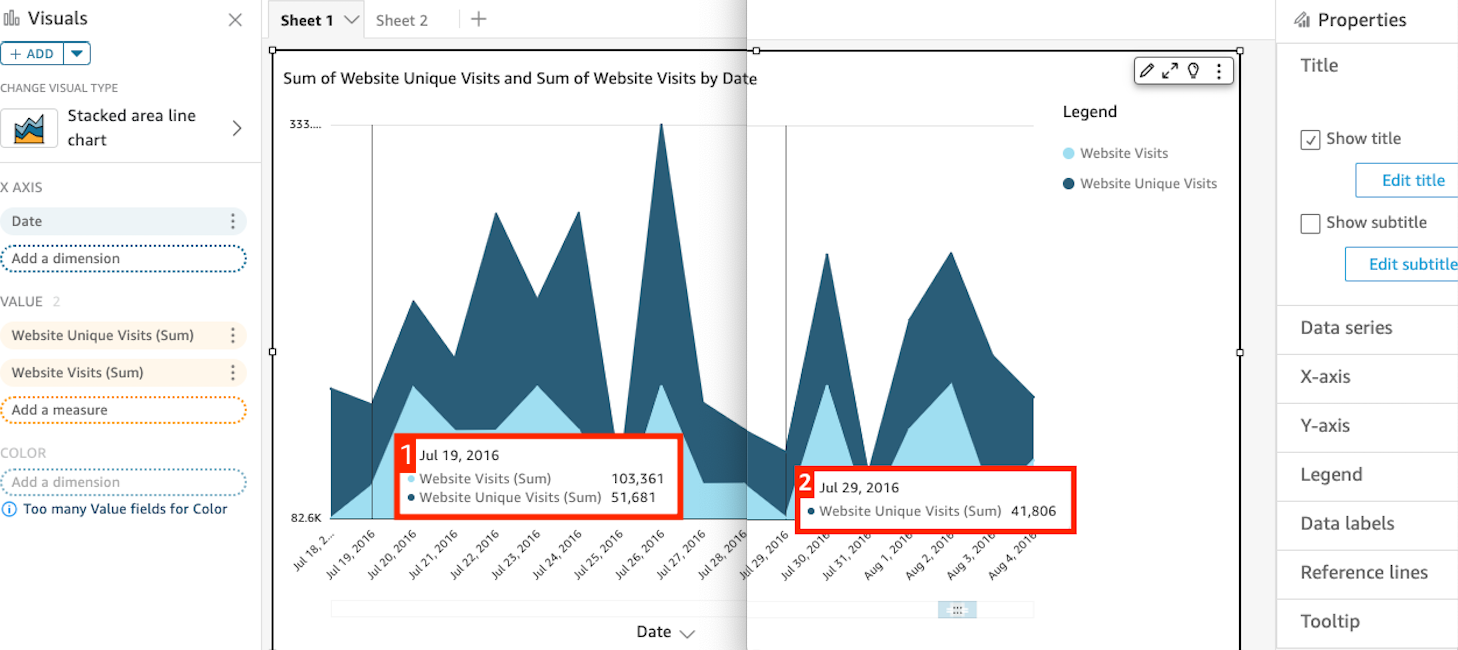Open Date field options menu
1458x650 pixels.
(x=233, y=222)
